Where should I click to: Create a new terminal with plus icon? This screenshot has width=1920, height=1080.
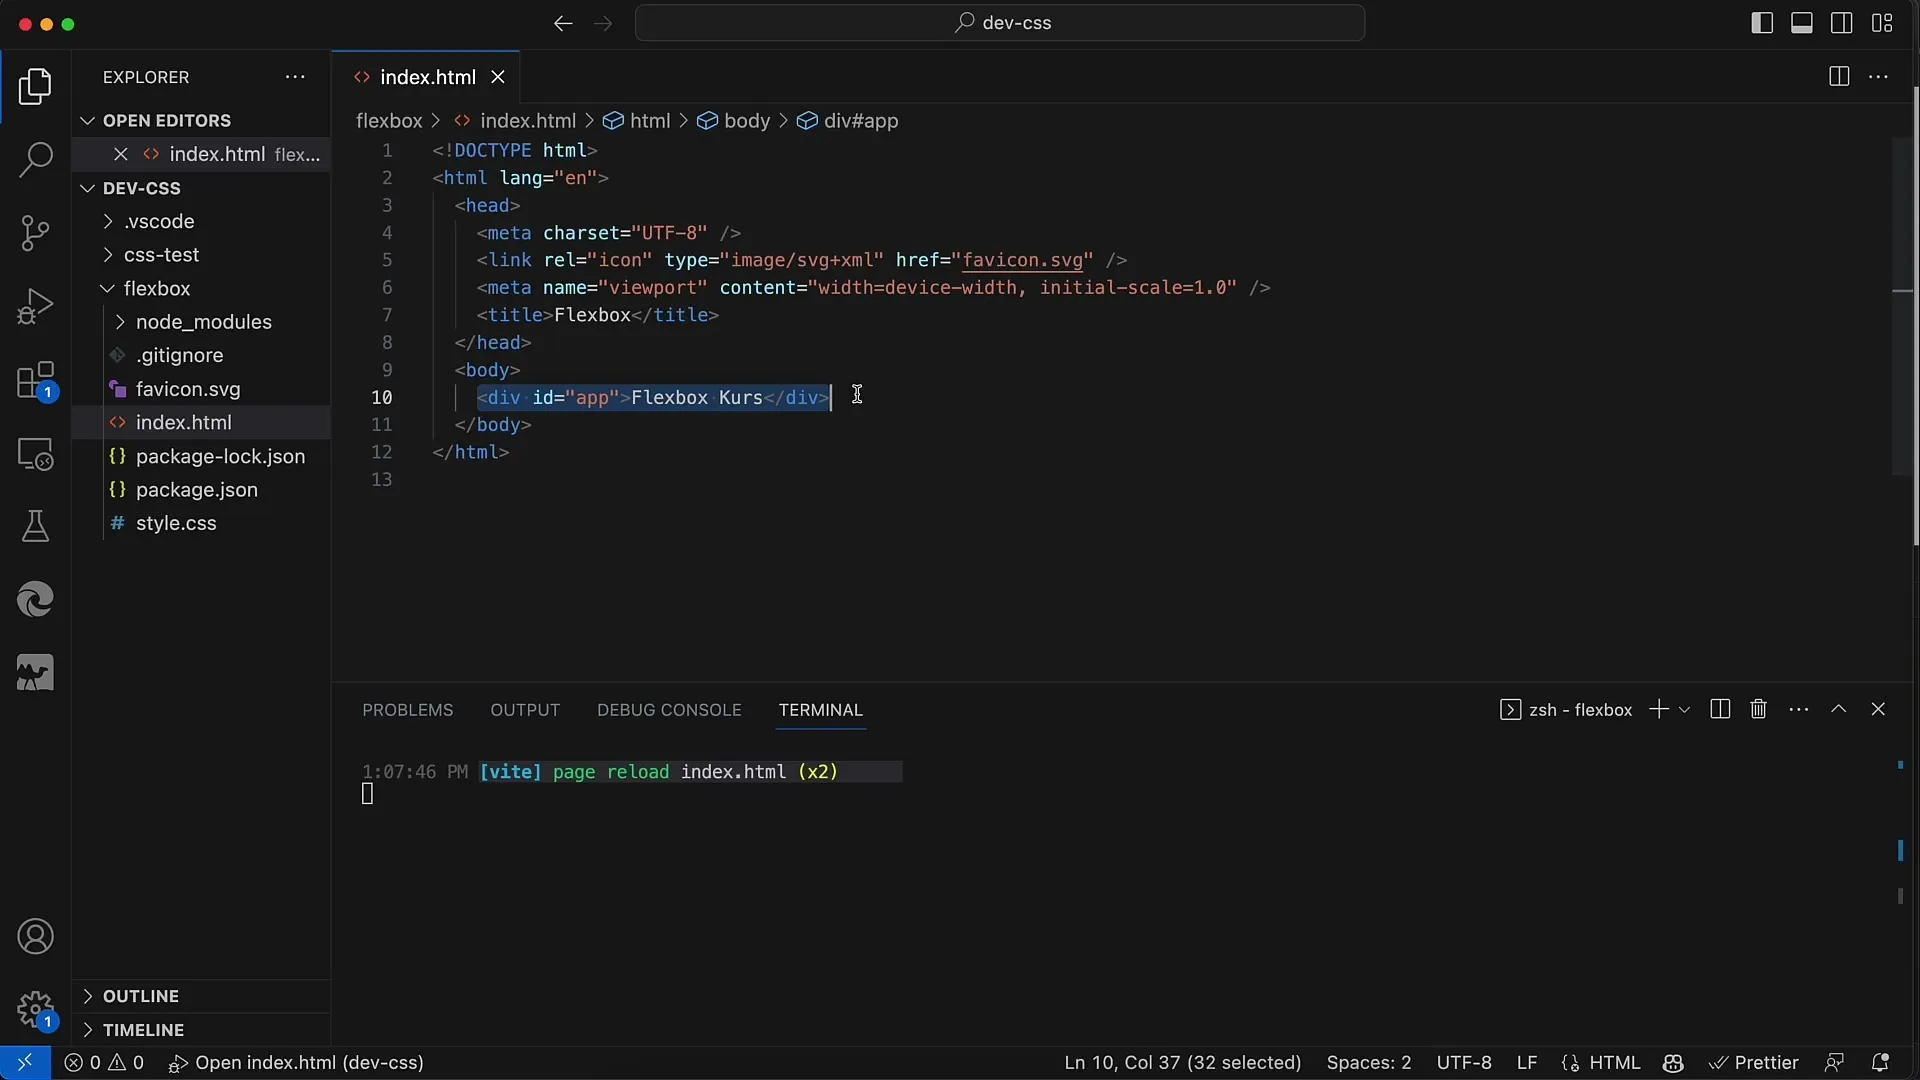click(1658, 709)
